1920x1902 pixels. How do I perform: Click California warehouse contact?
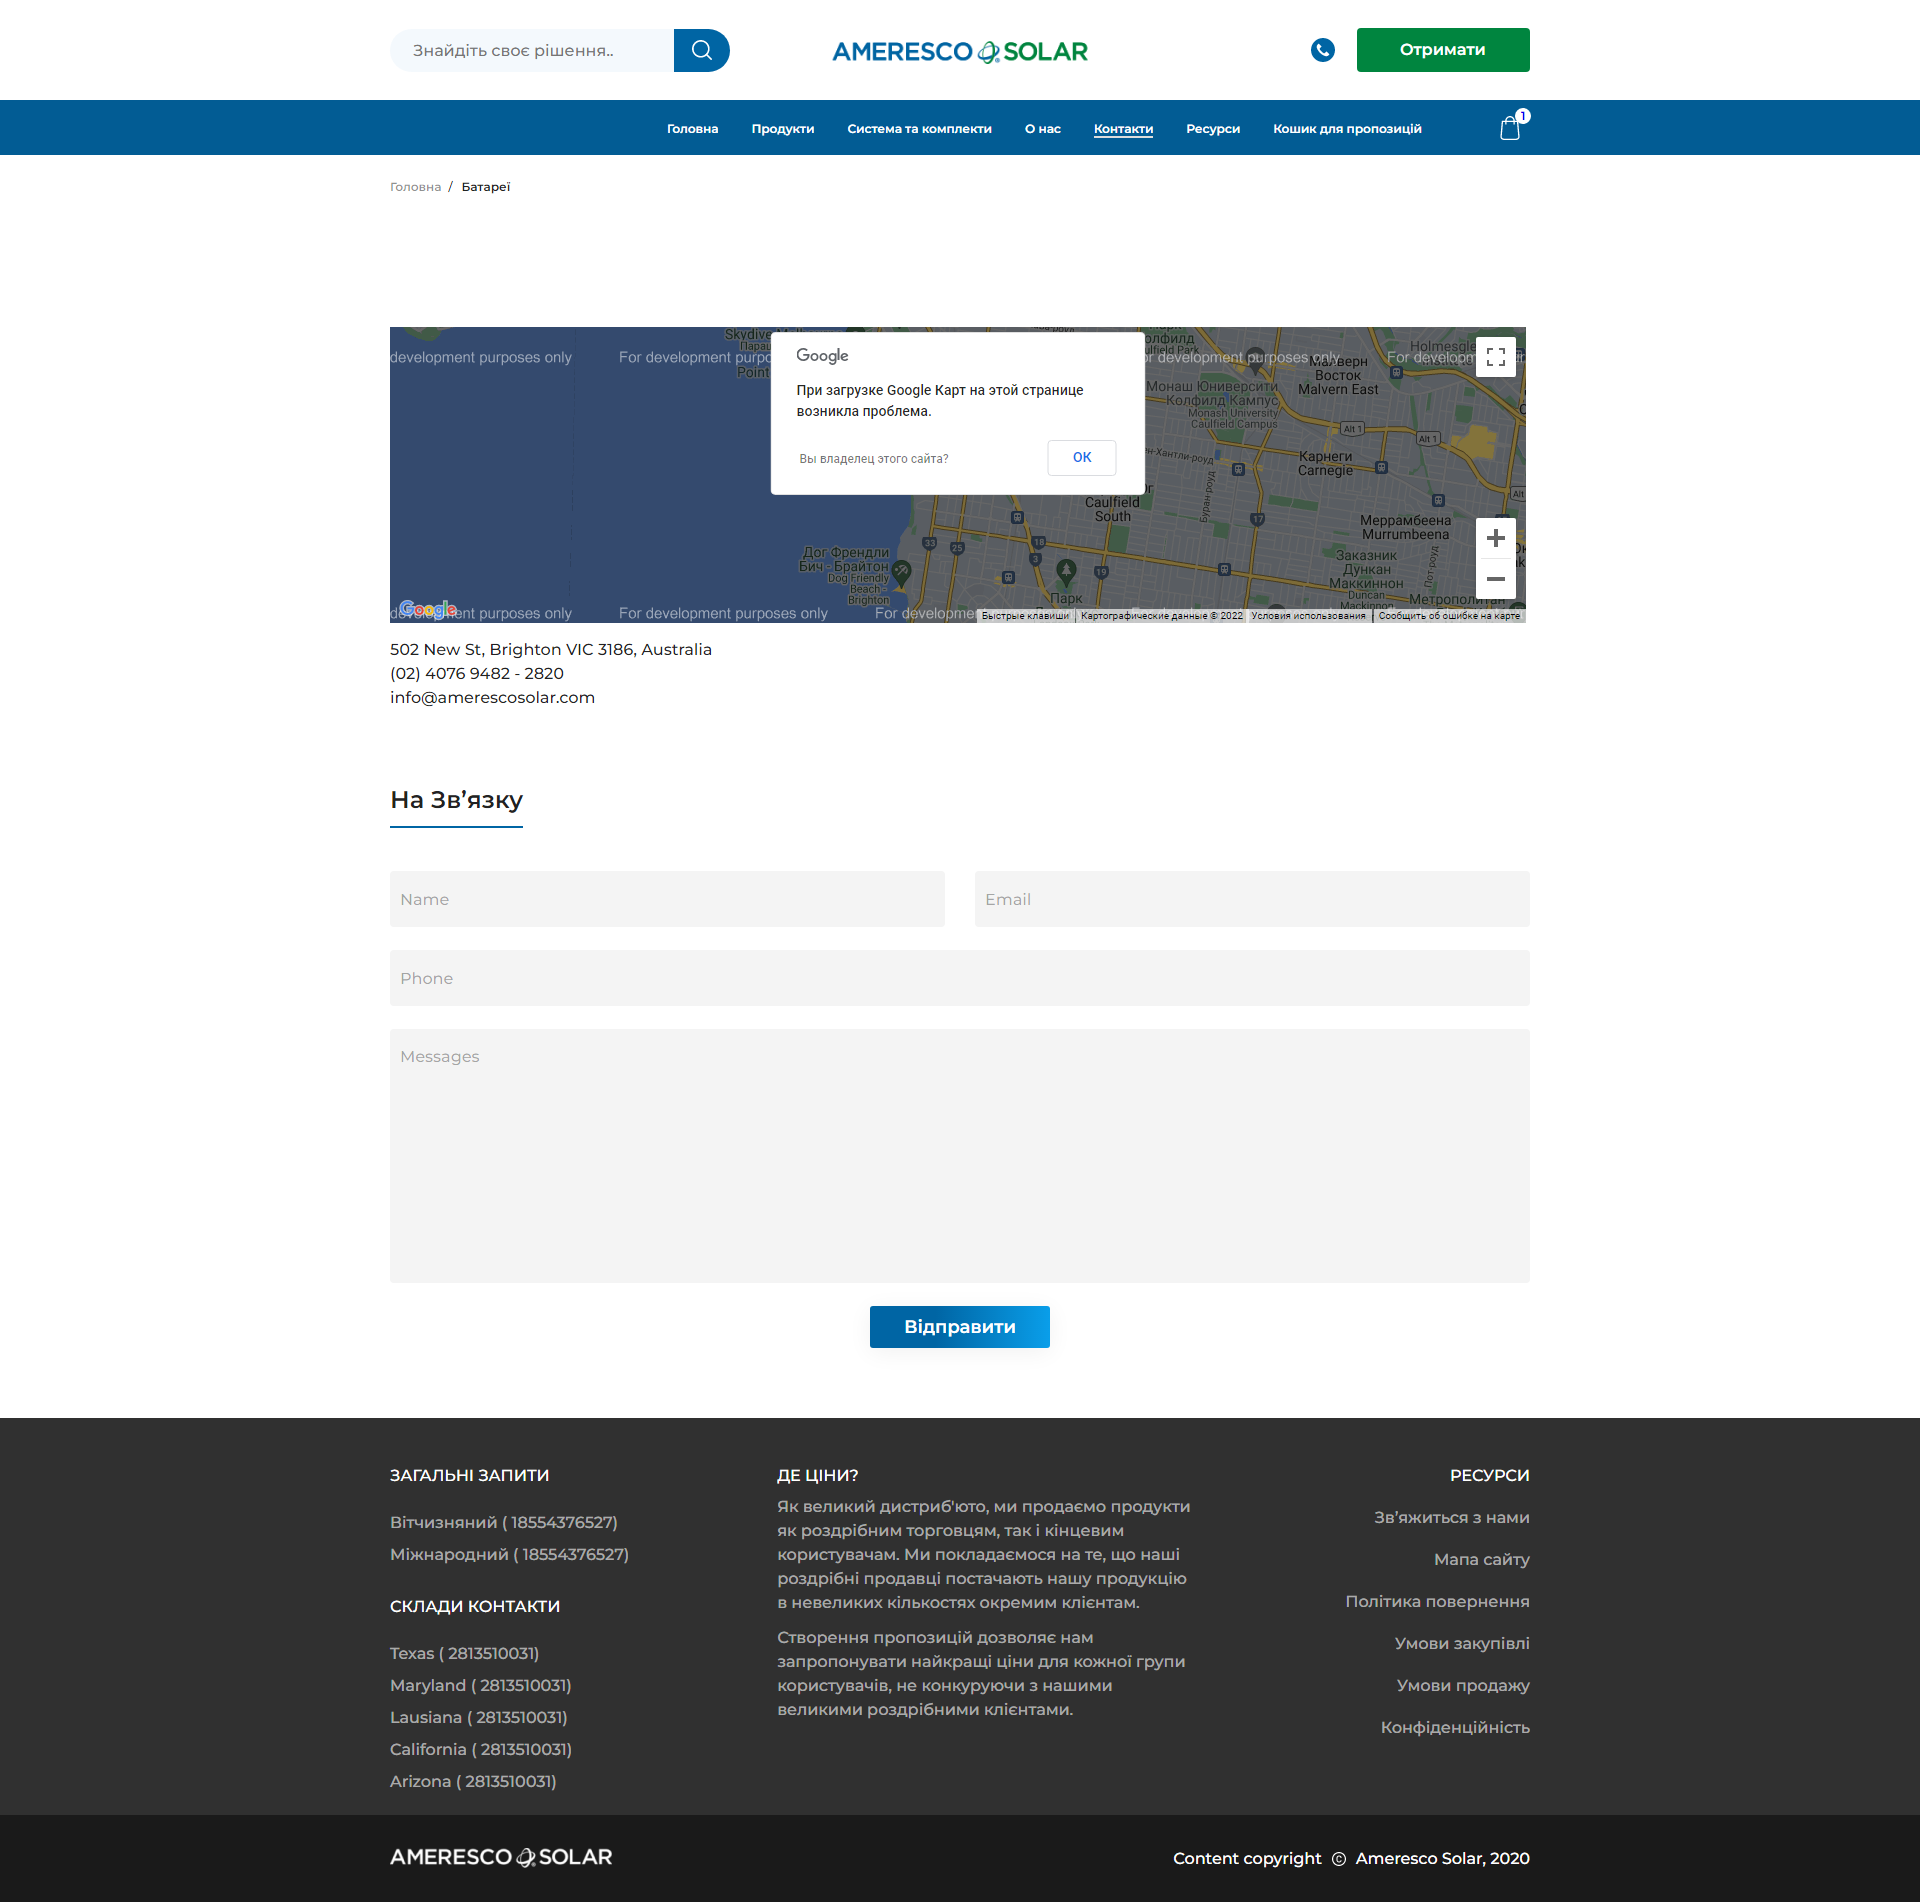click(x=481, y=1749)
